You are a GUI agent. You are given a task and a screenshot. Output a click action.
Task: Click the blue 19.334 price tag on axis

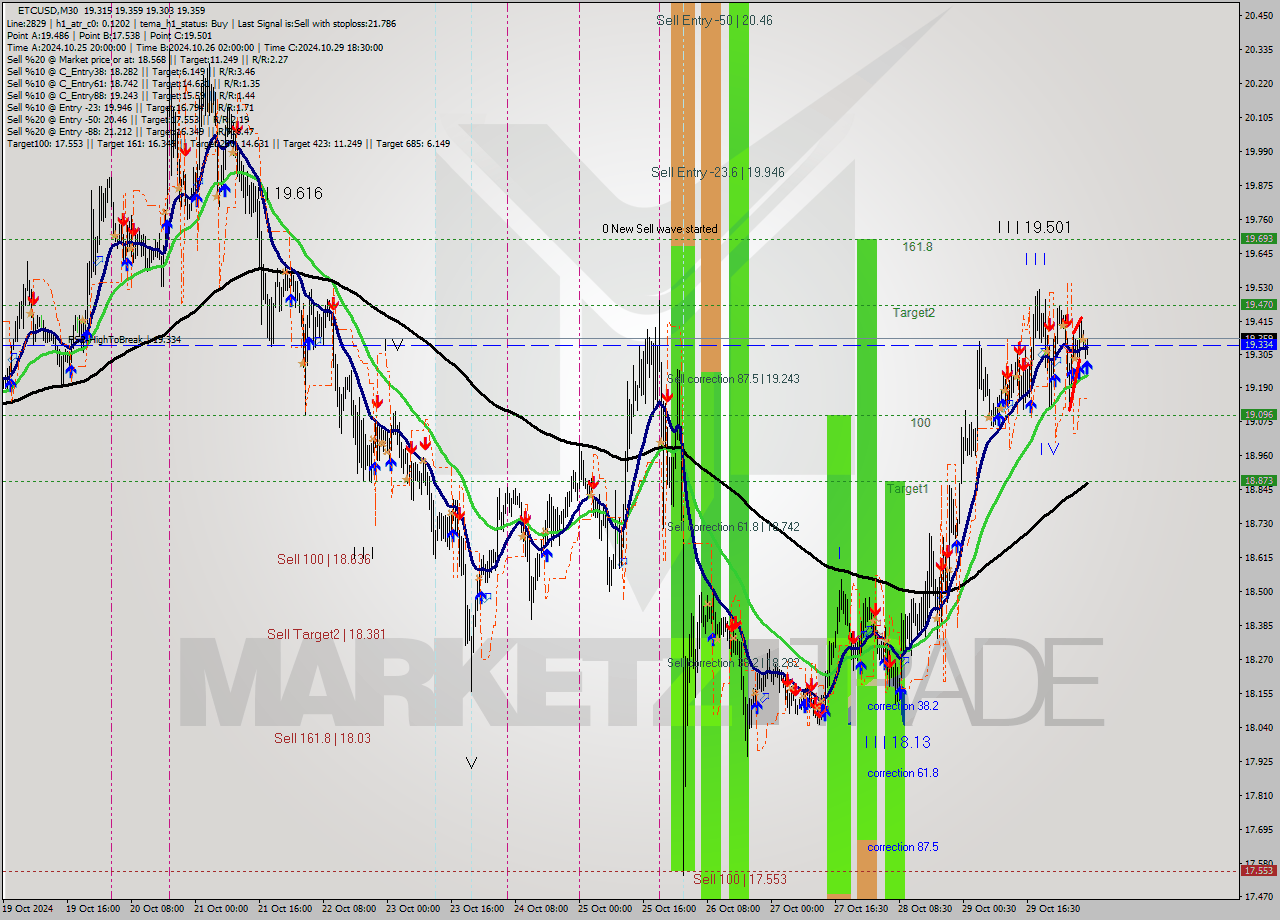click(1257, 344)
